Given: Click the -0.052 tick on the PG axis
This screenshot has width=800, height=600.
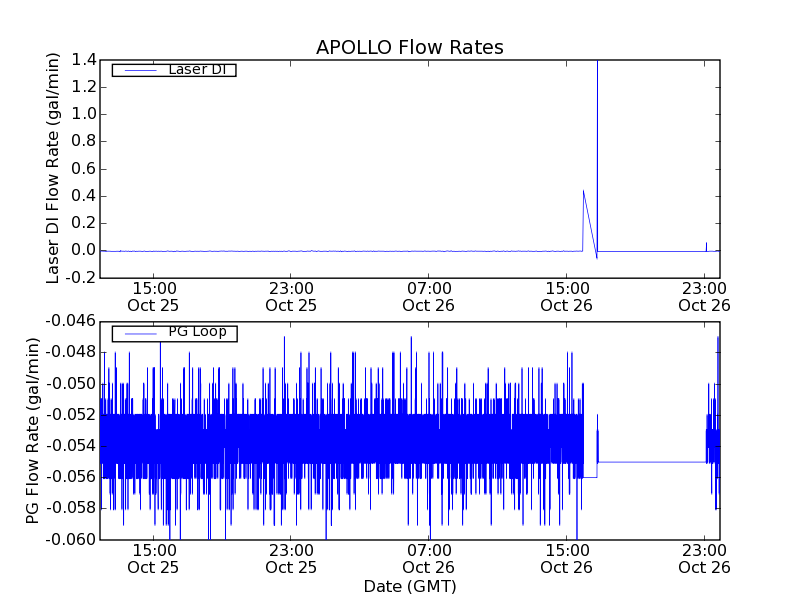Looking at the screenshot, I should (x=70, y=415).
